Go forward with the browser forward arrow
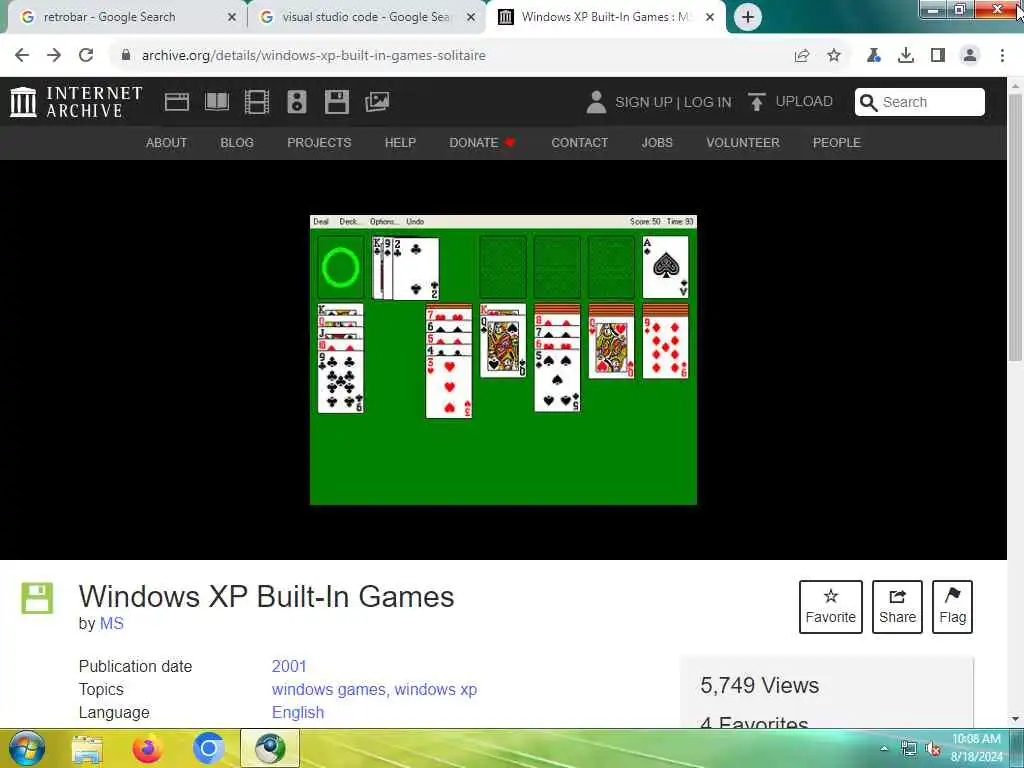Viewport: 1024px width, 768px height. tap(54, 56)
